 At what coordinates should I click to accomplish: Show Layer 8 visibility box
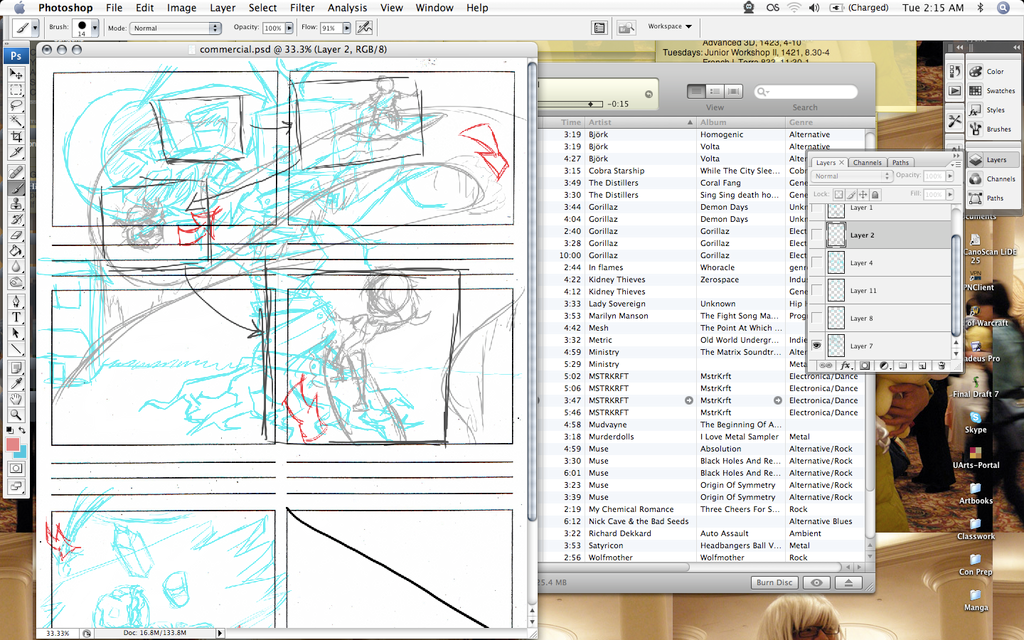tap(816, 318)
